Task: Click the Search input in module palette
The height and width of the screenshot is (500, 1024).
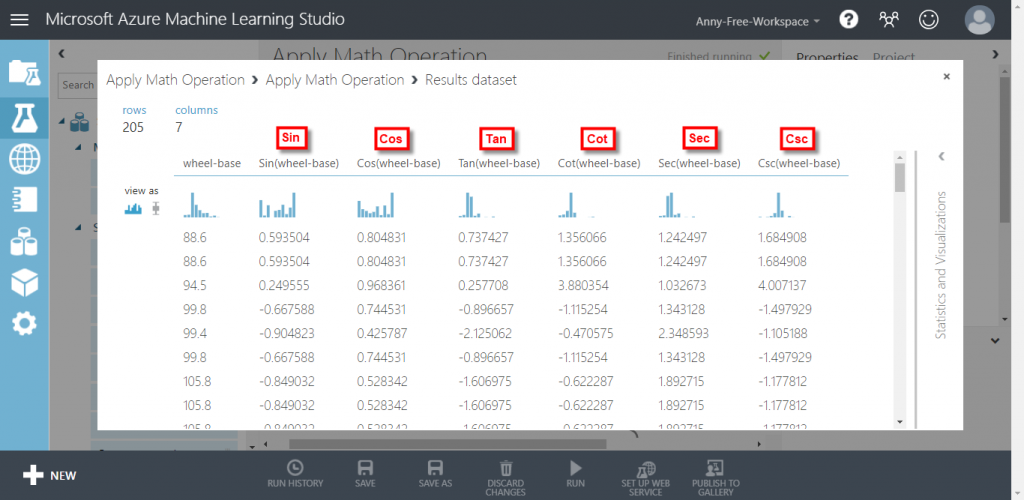Action: tap(77, 85)
